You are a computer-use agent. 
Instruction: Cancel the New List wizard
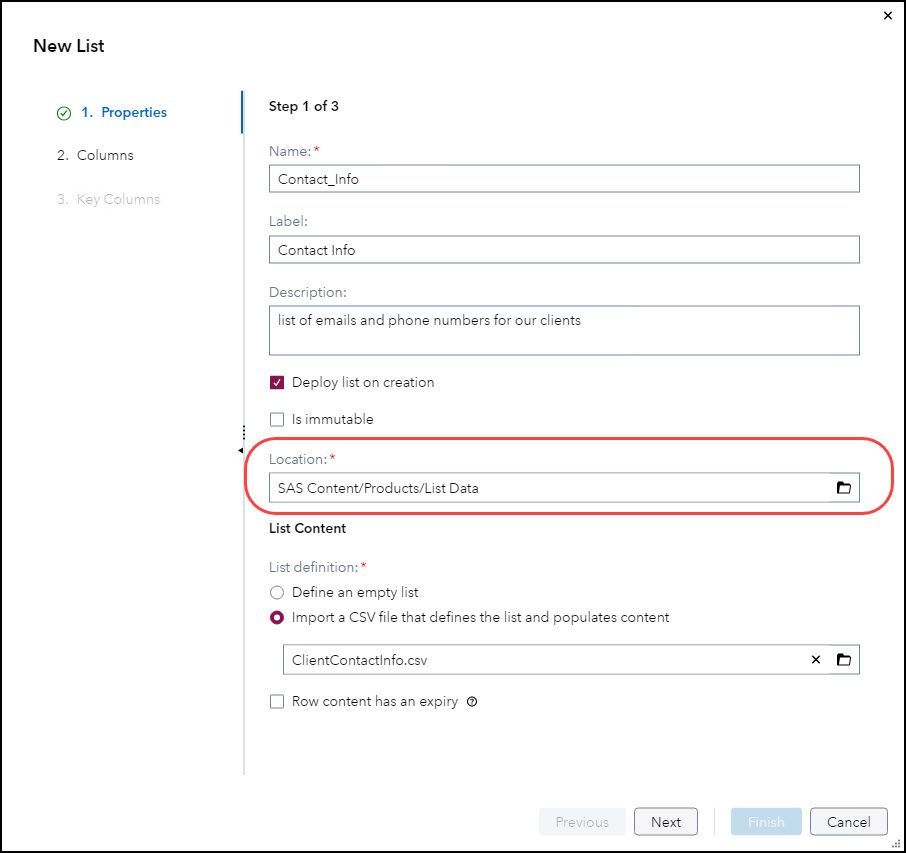[x=848, y=822]
